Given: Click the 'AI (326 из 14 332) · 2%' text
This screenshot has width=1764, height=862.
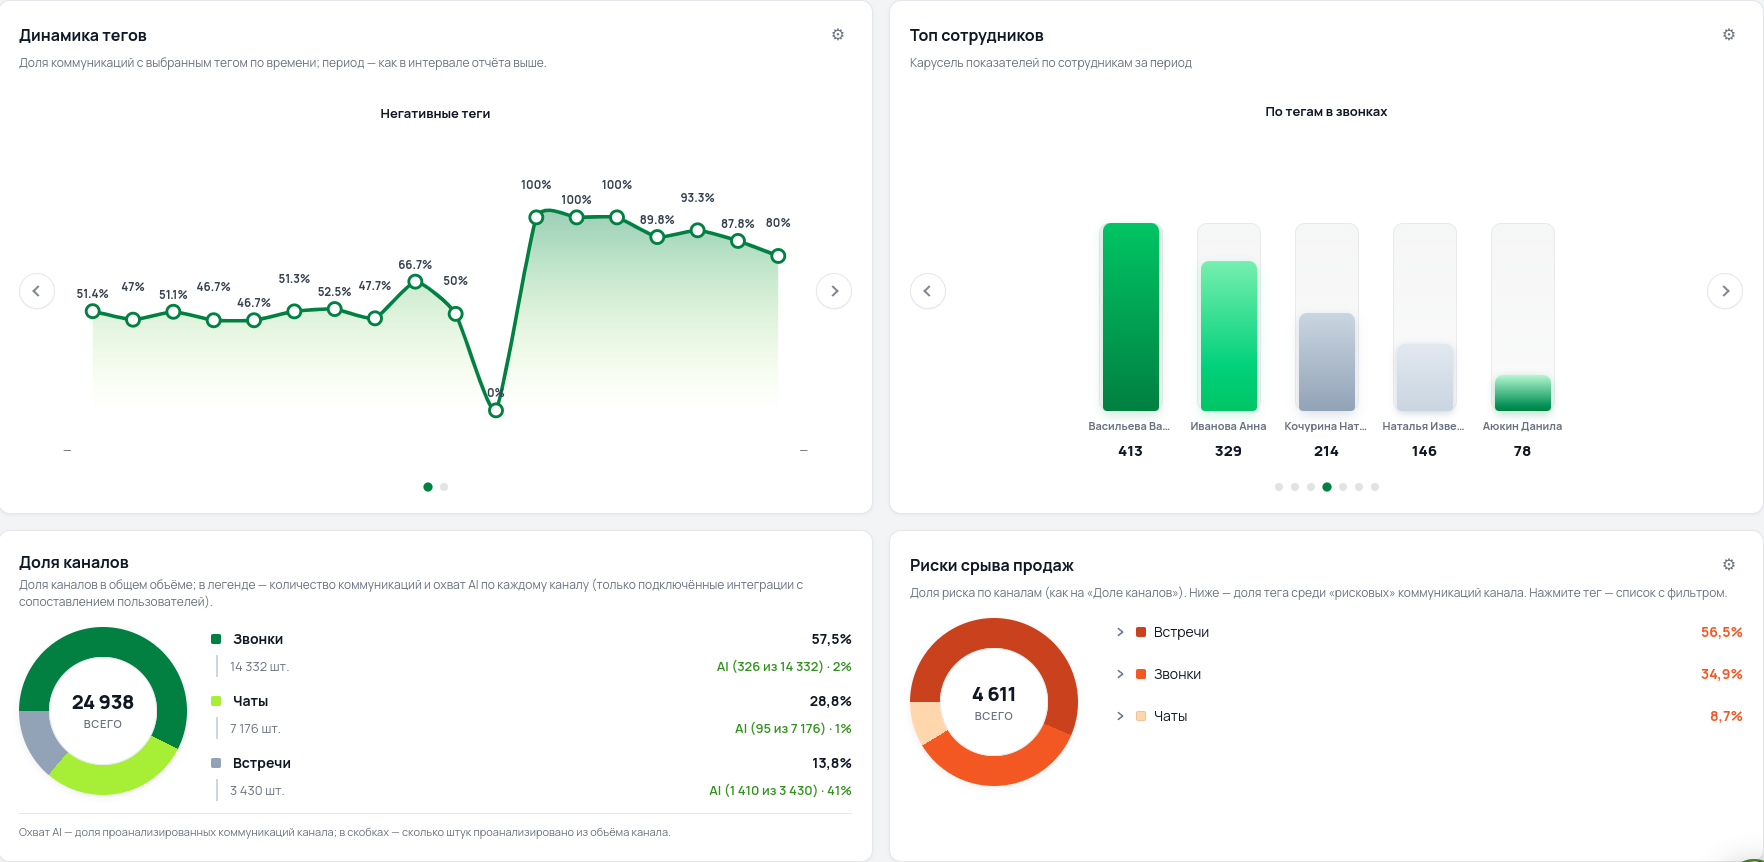Looking at the screenshot, I should point(784,667).
